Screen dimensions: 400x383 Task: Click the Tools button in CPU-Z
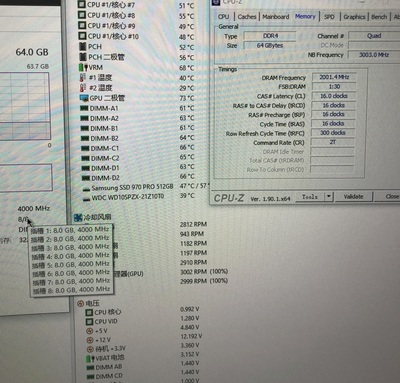pyautogui.click(x=310, y=197)
